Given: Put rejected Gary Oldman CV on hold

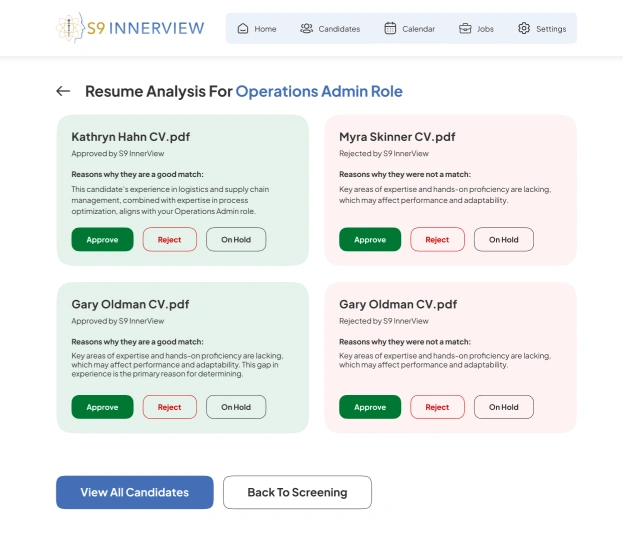Looking at the screenshot, I should (504, 407).
